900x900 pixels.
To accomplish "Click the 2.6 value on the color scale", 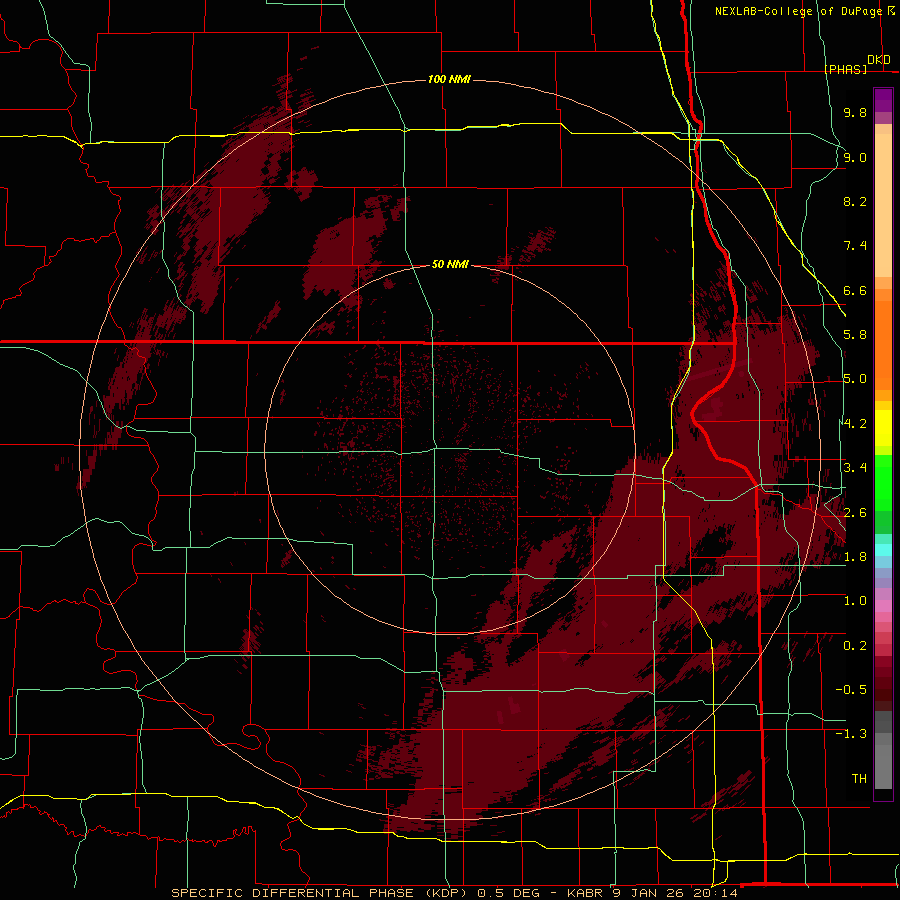I will pyautogui.click(x=855, y=513).
